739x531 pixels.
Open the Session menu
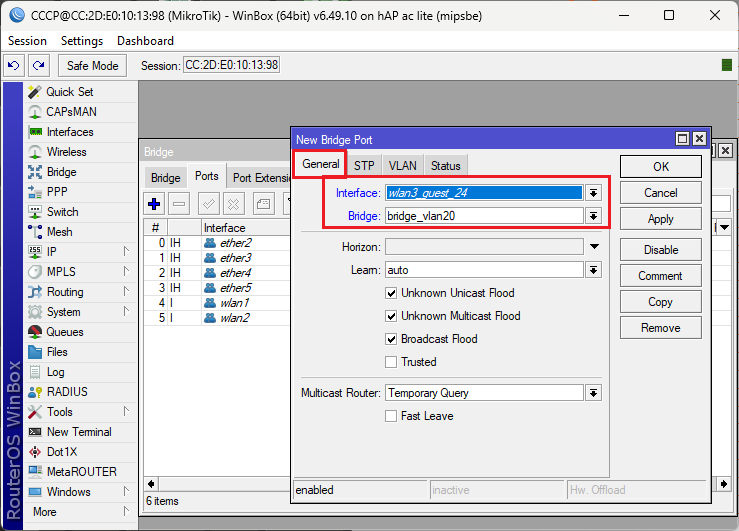tap(27, 41)
